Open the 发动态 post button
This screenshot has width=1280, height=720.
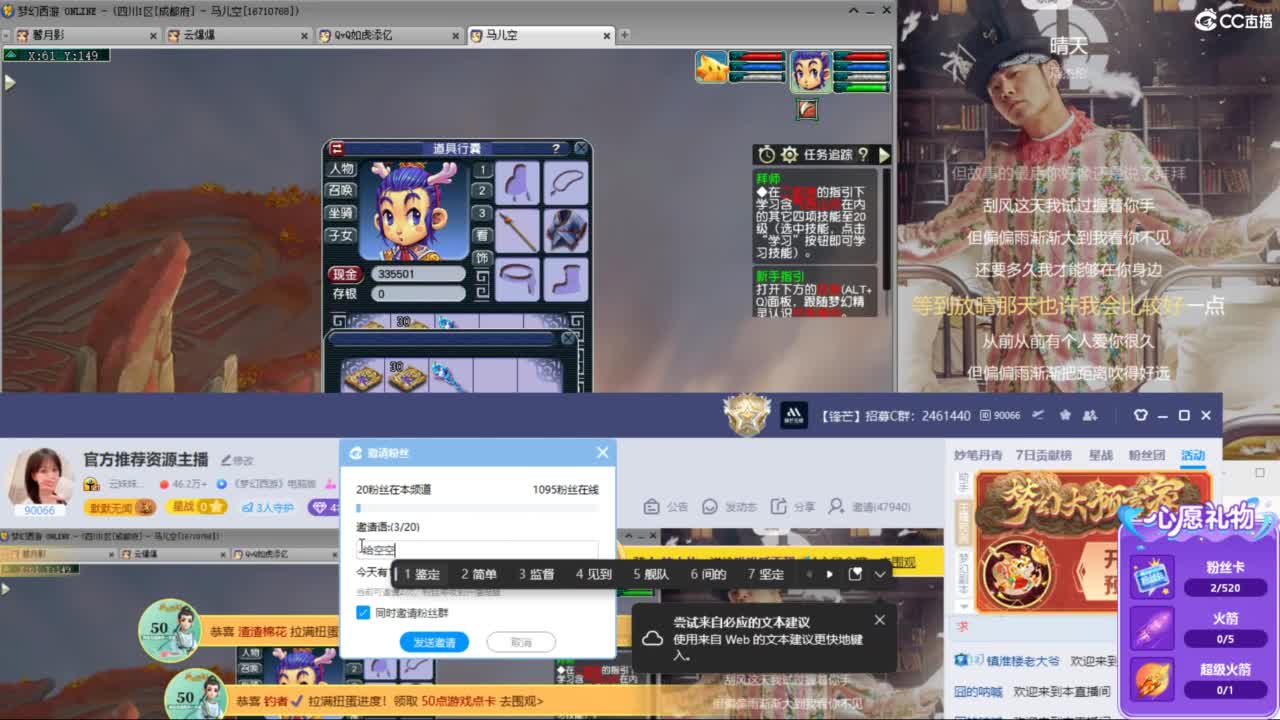[730, 507]
